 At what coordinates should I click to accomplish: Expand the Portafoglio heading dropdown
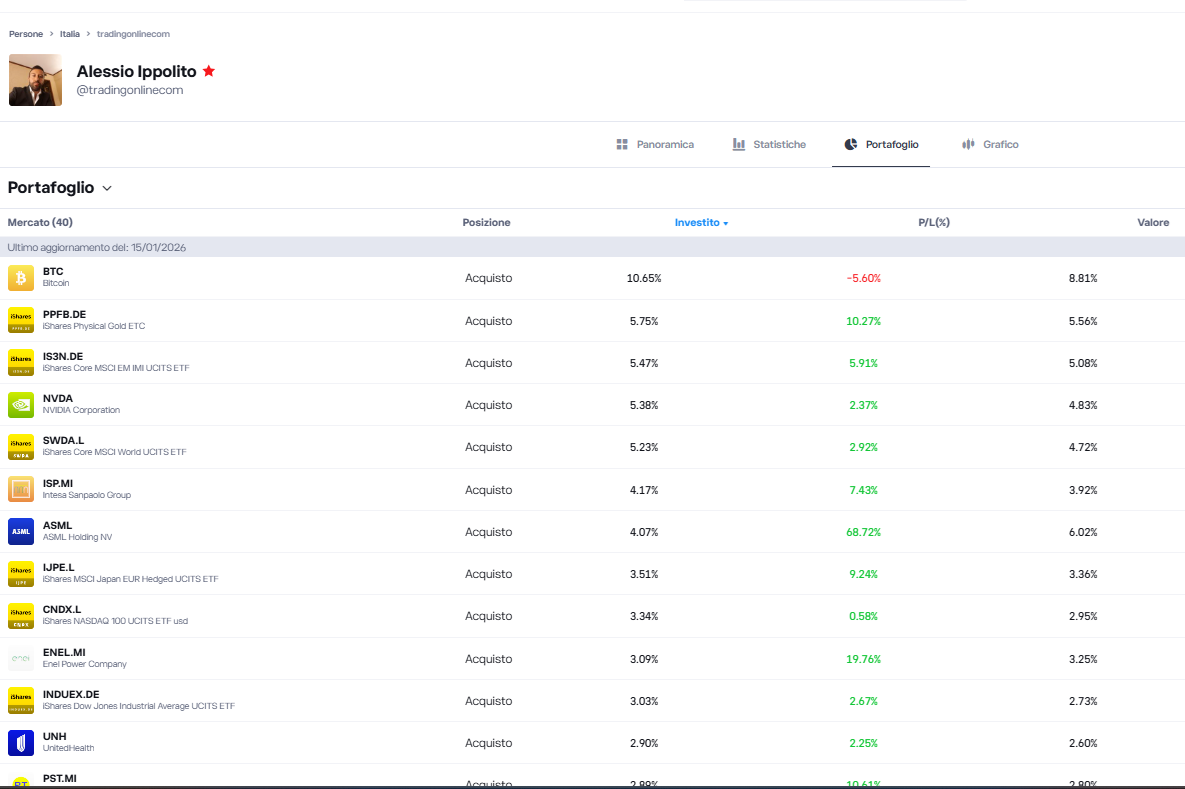(107, 188)
